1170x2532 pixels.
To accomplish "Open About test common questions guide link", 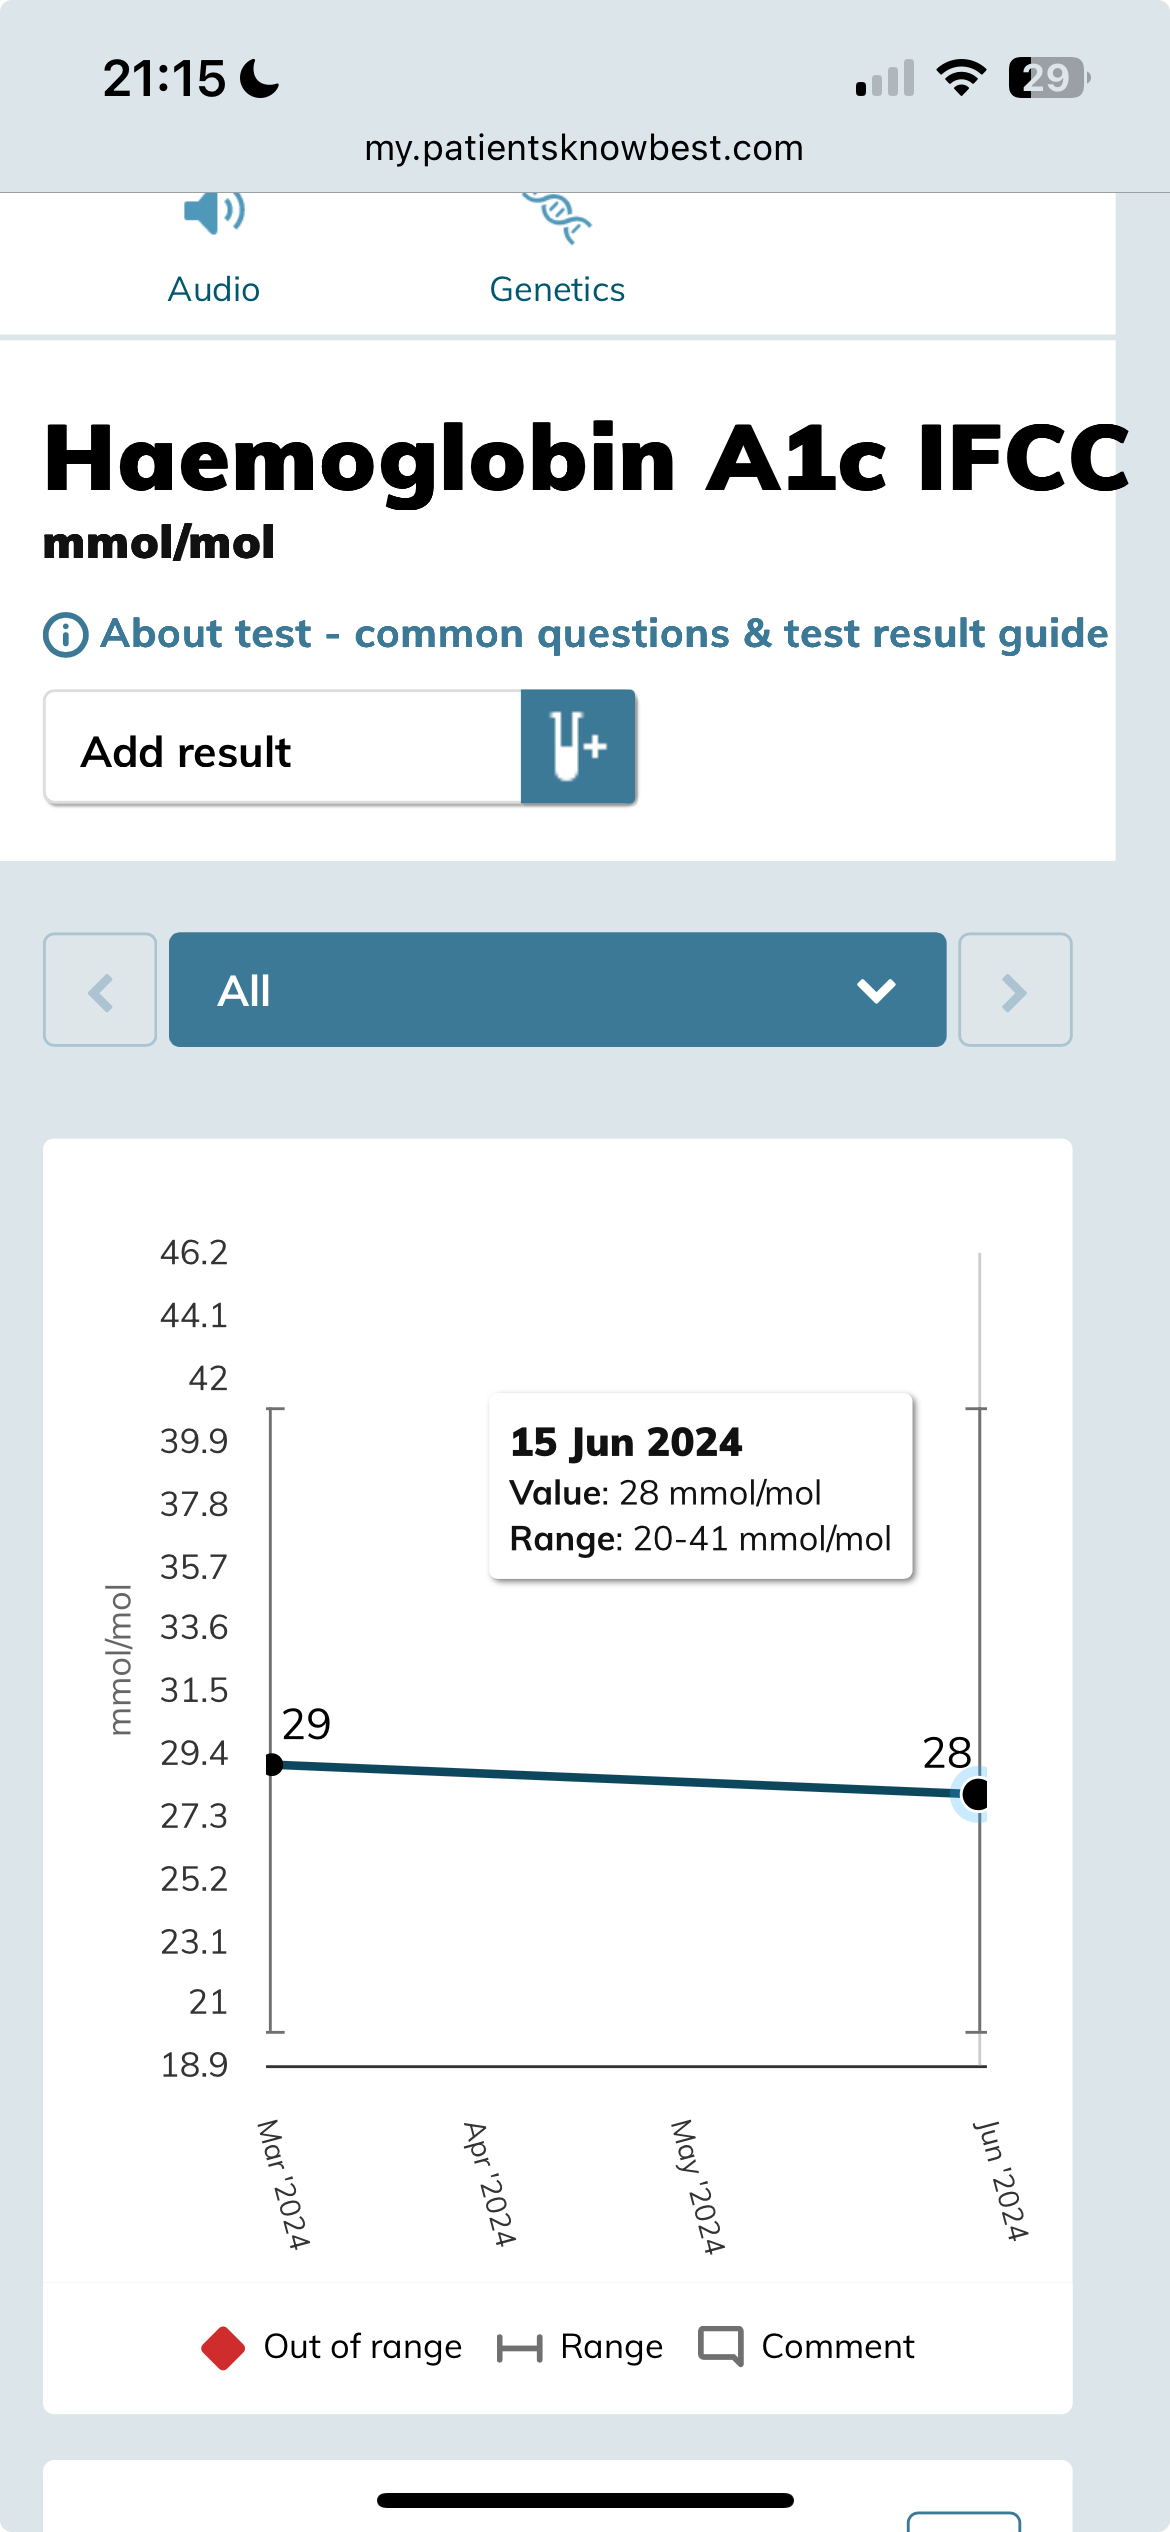I will [604, 634].
